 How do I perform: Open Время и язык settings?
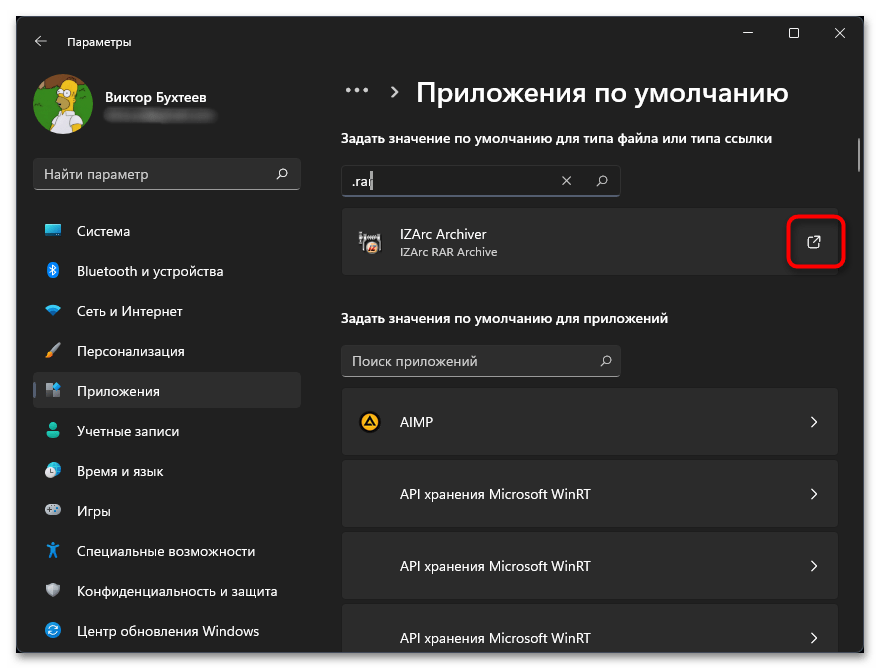tap(167, 471)
